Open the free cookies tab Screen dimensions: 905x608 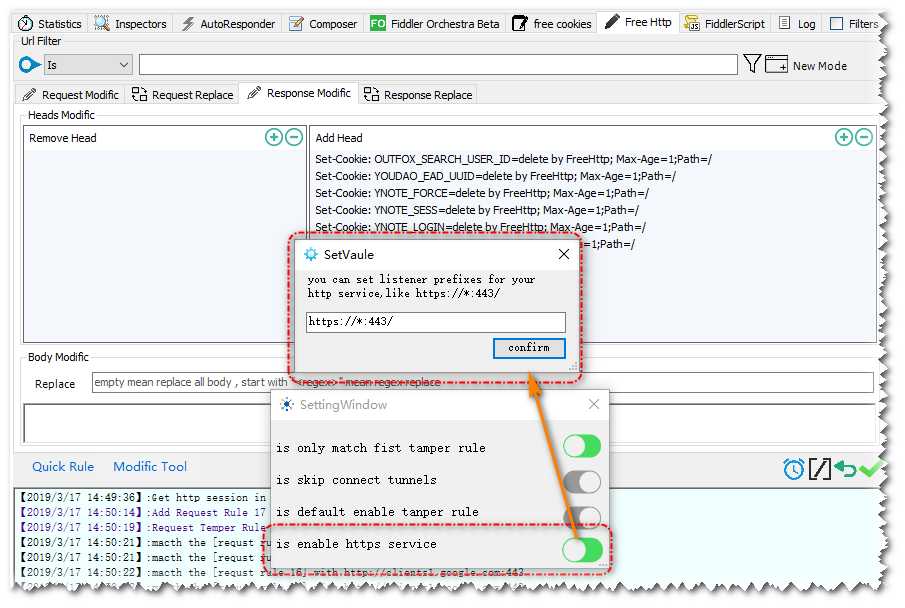[552, 24]
